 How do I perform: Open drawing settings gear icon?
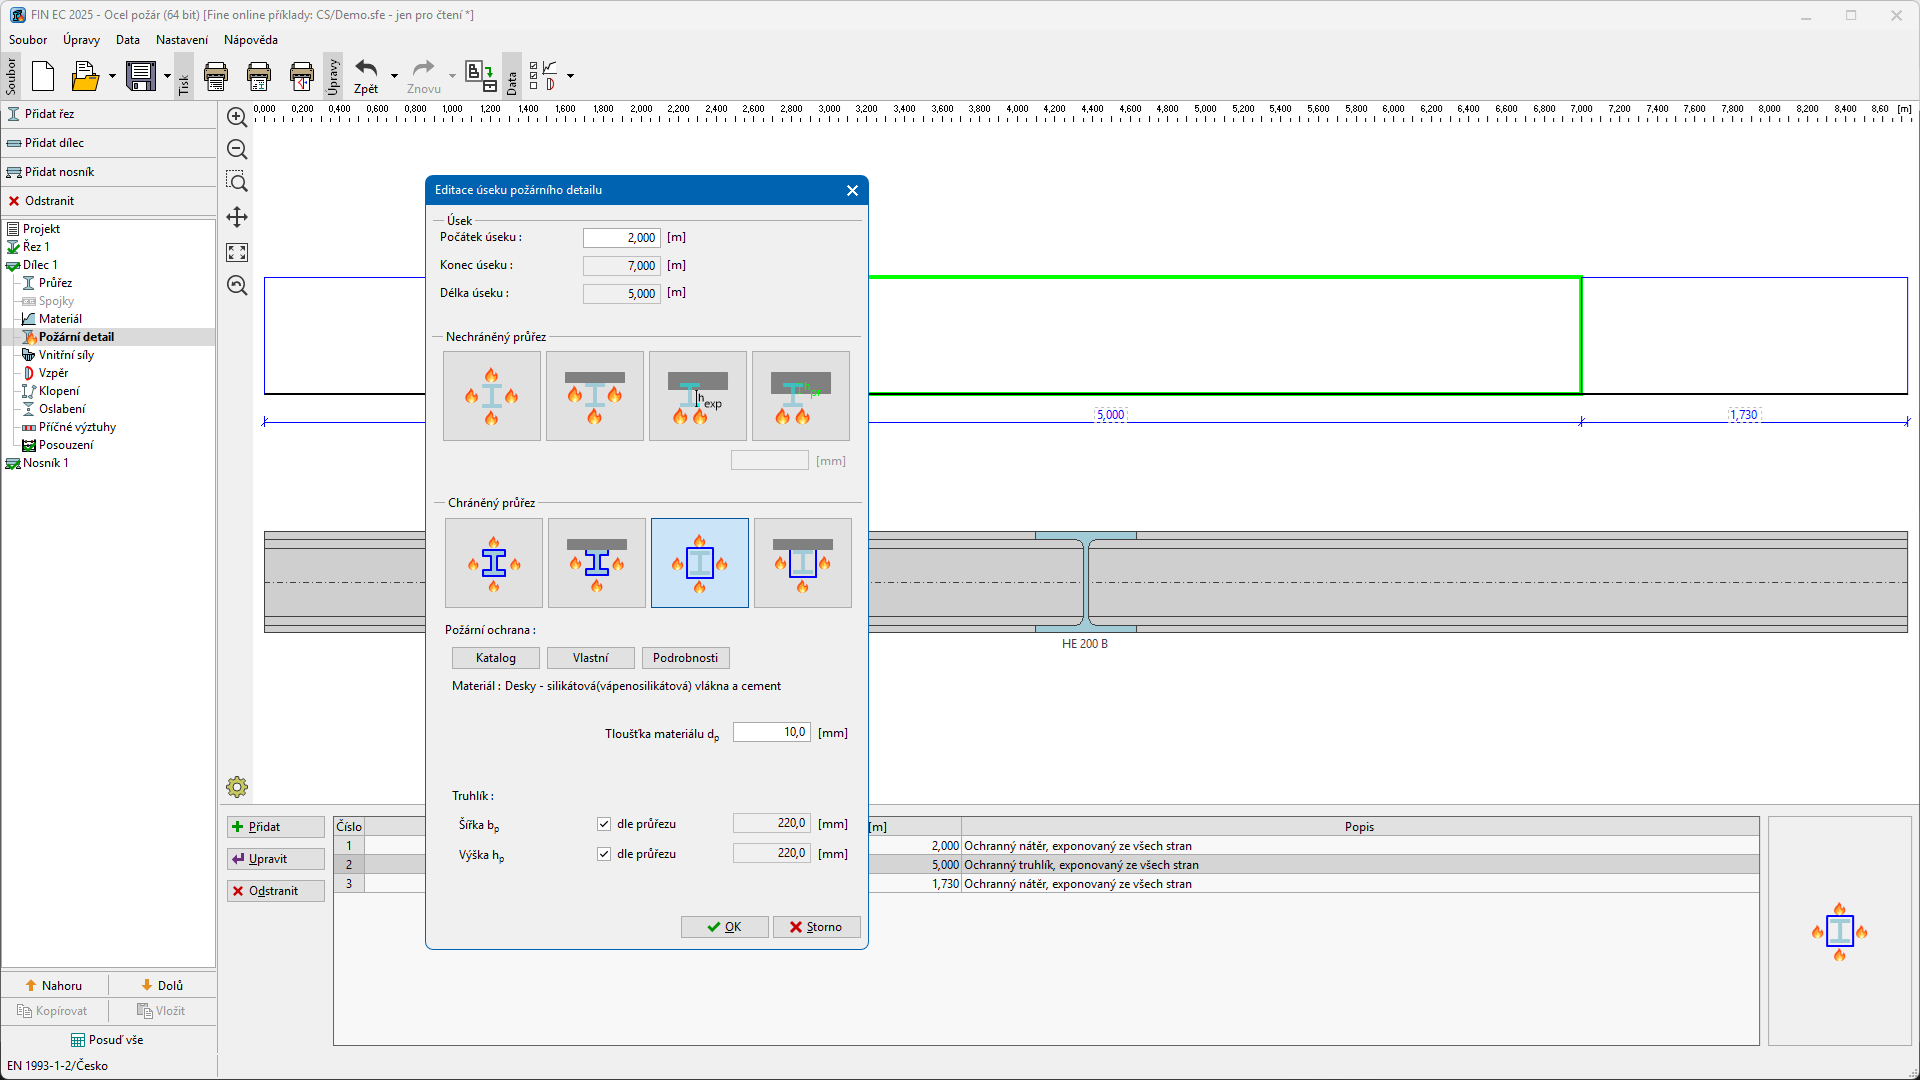point(237,787)
